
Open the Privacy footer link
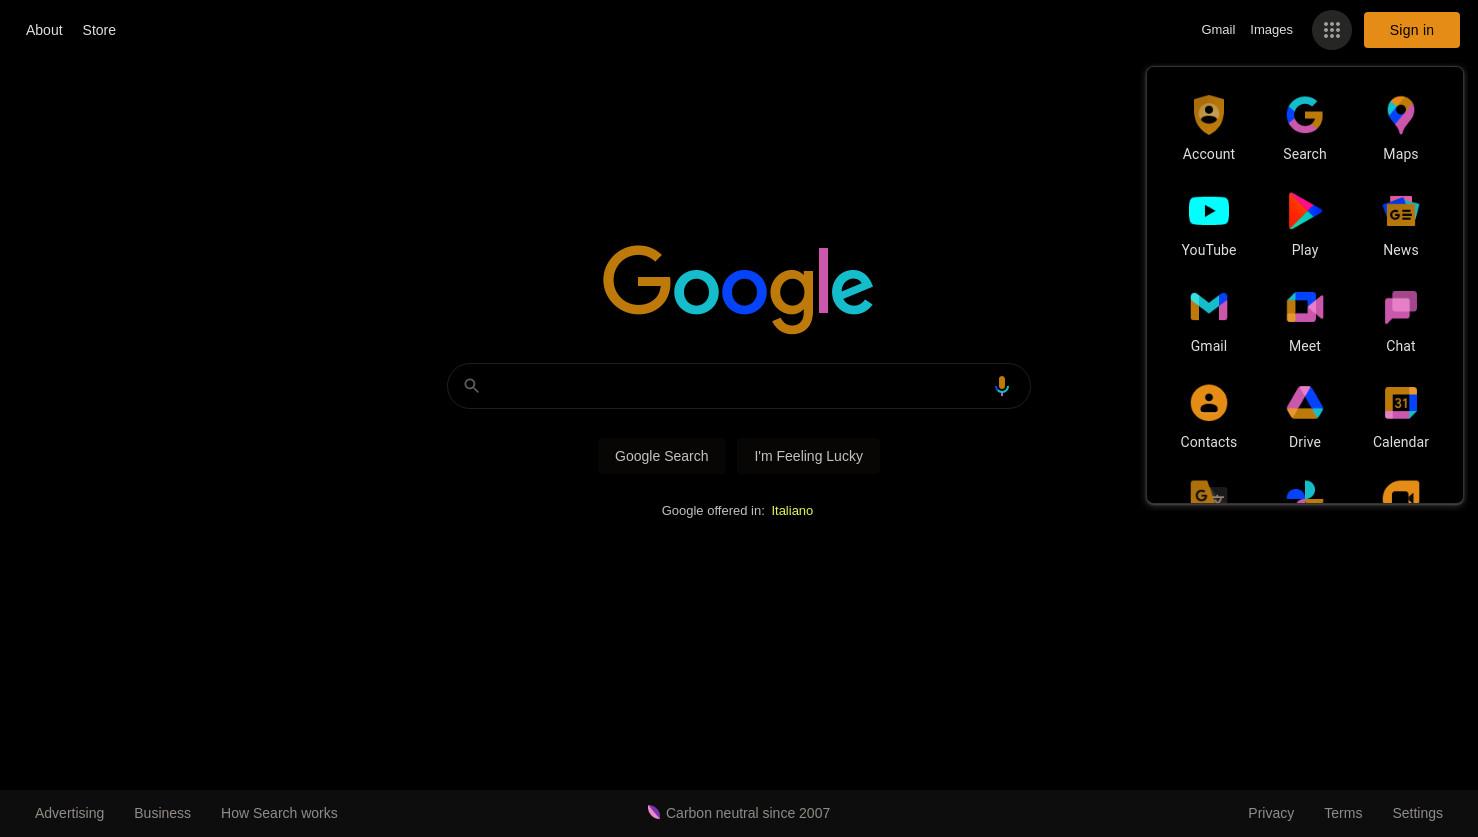[1271, 813]
